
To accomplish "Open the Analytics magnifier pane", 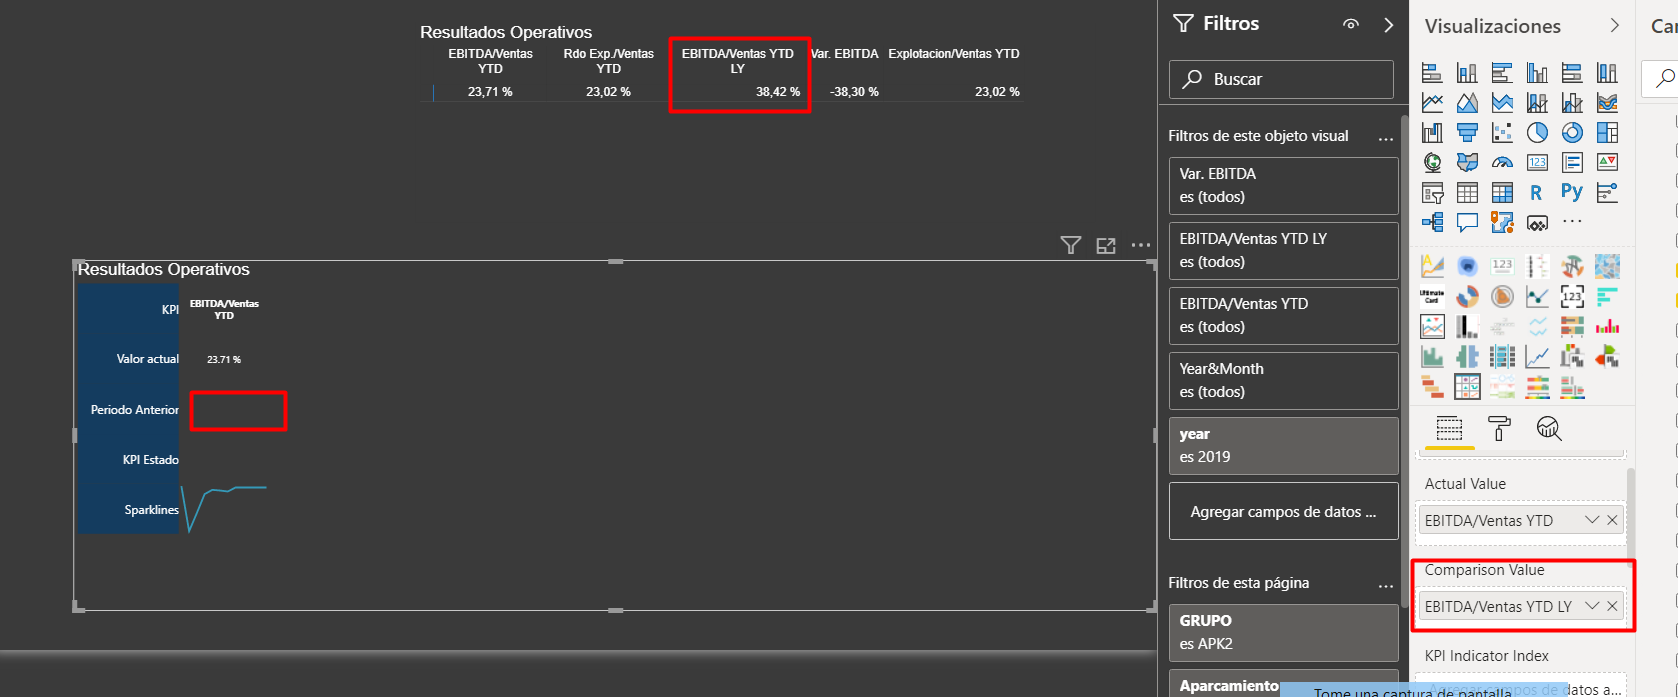I will [x=1549, y=428].
